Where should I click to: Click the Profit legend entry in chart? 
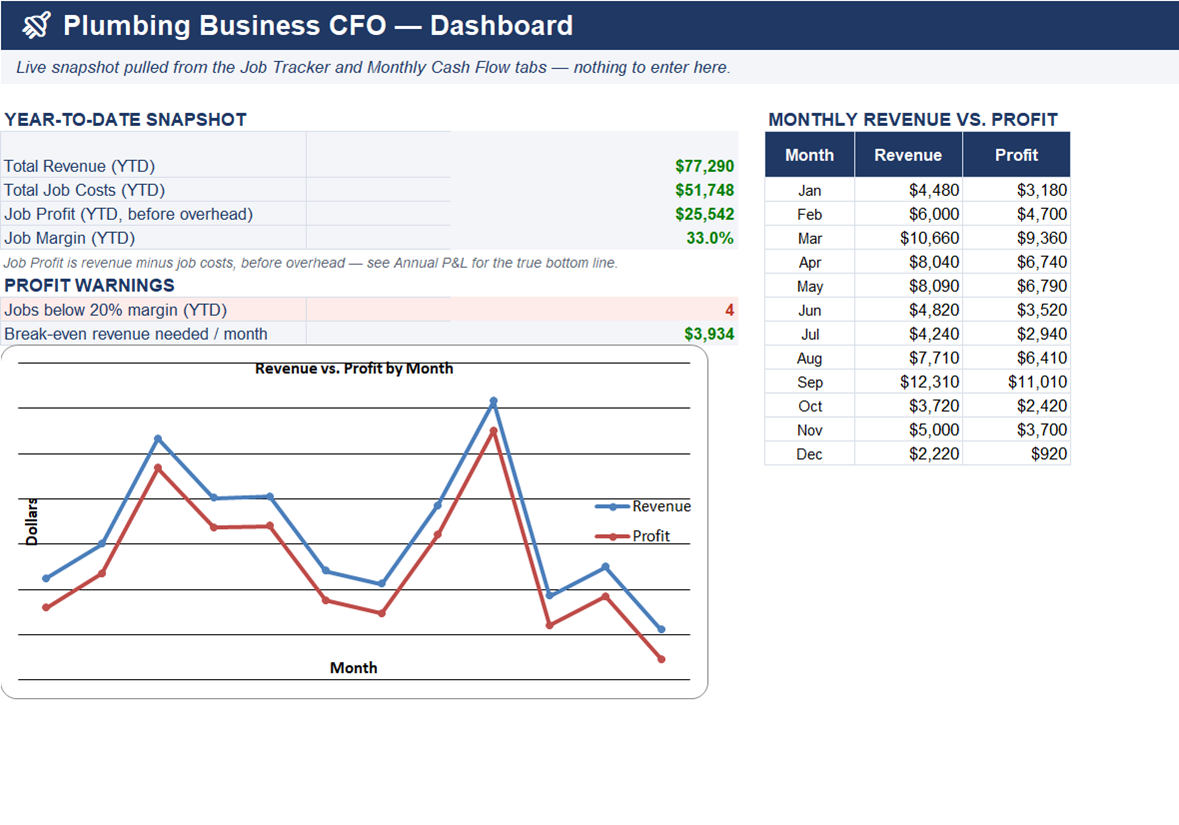click(632, 536)
